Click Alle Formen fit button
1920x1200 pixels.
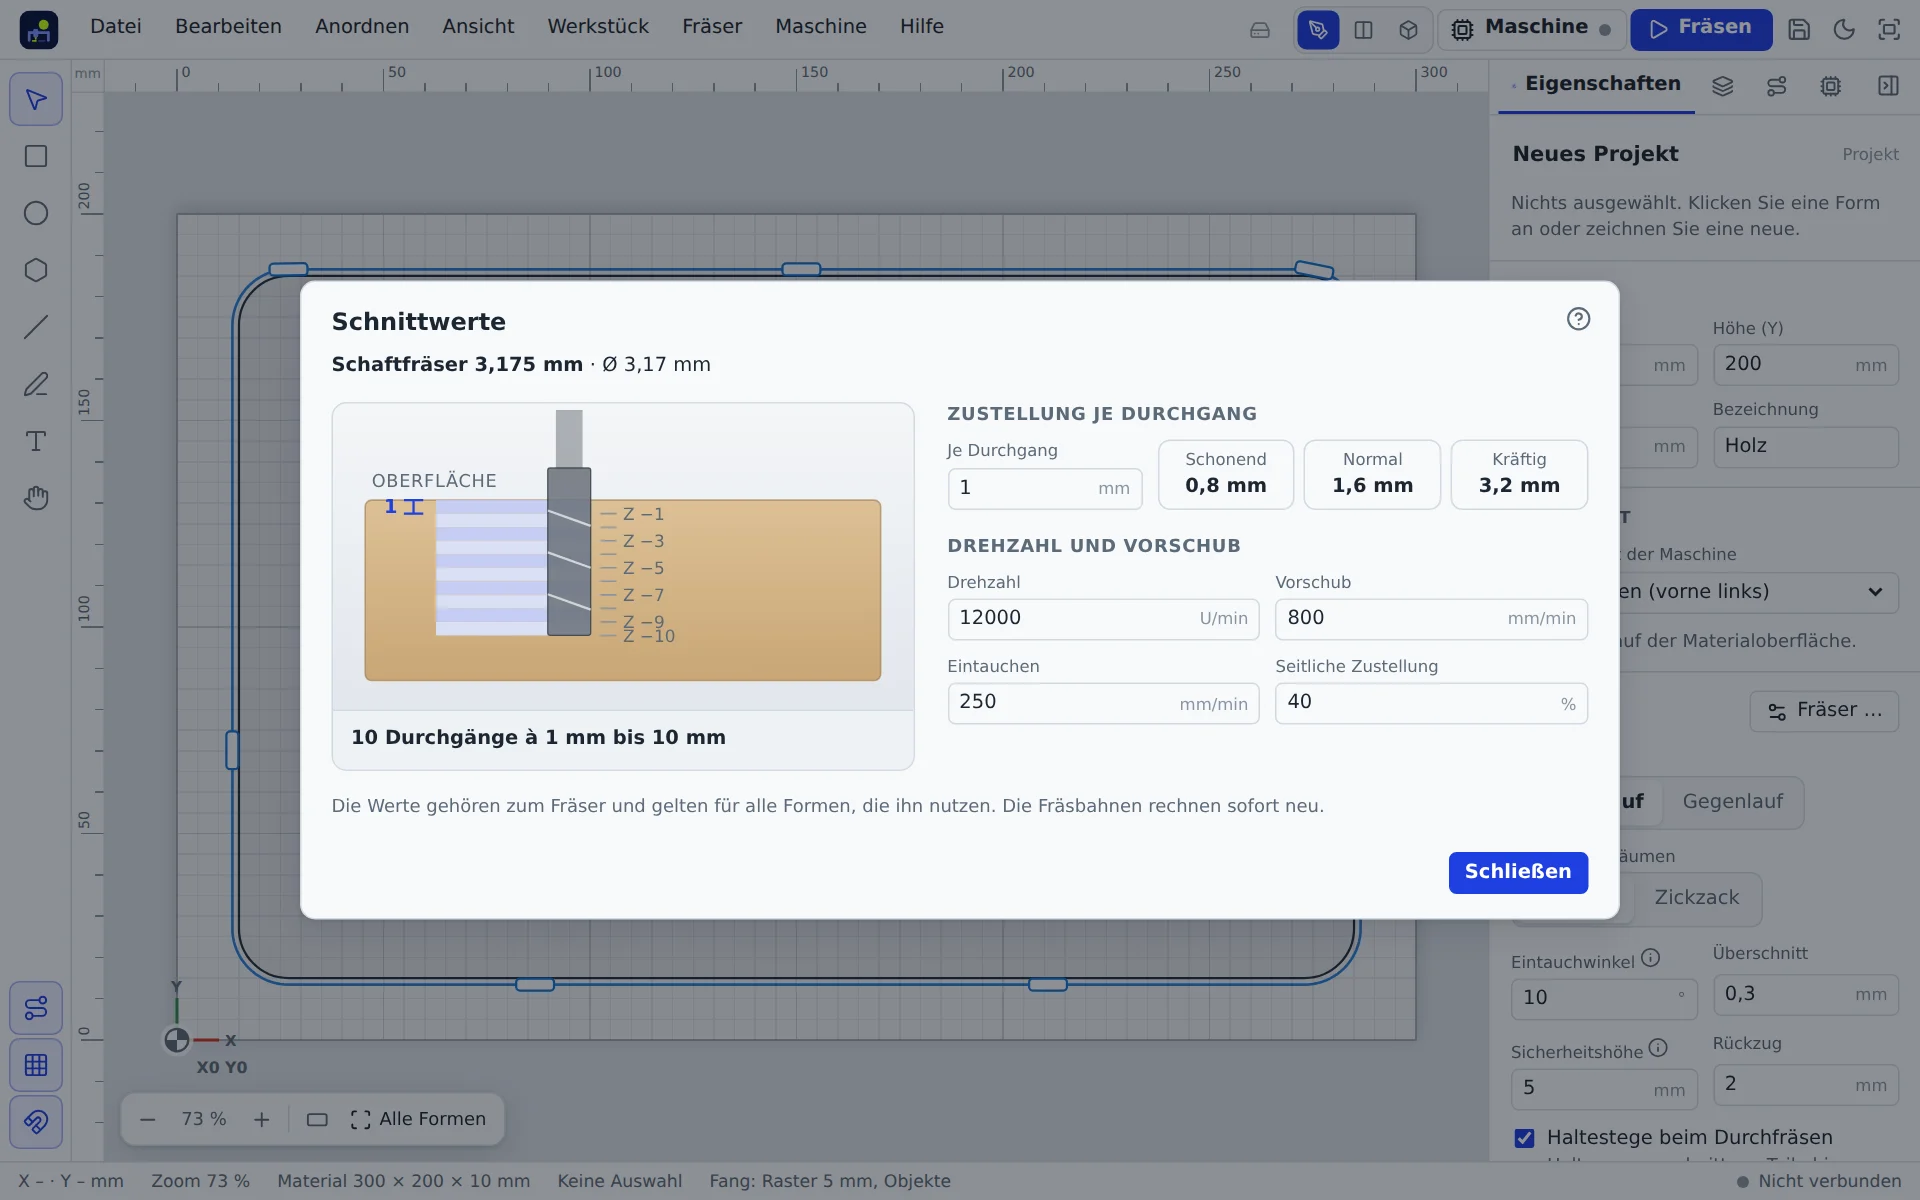point(418,1120)
